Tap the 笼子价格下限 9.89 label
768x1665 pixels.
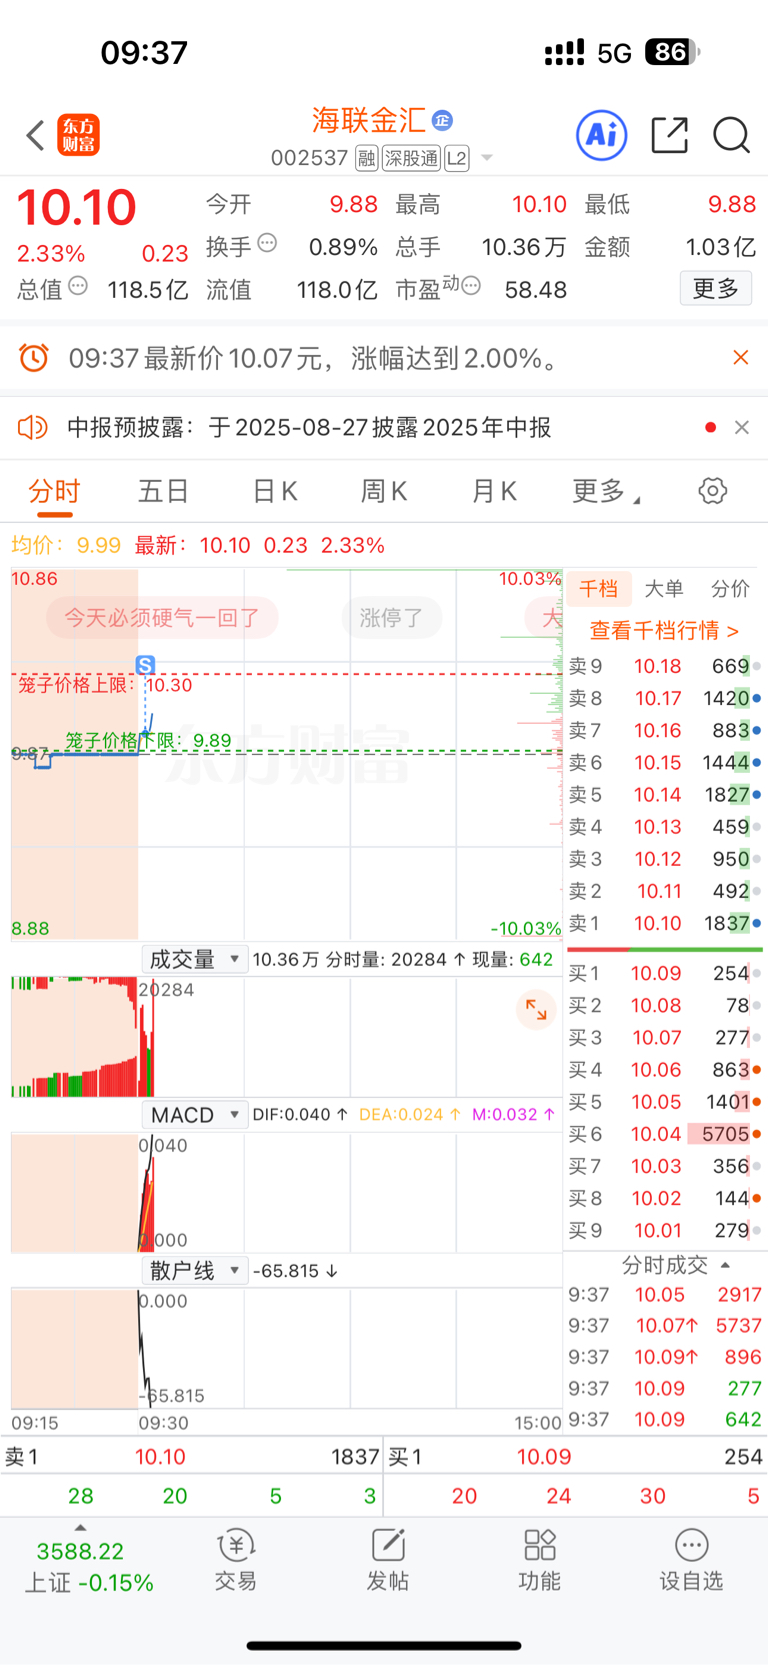click(x=148, y=741)
